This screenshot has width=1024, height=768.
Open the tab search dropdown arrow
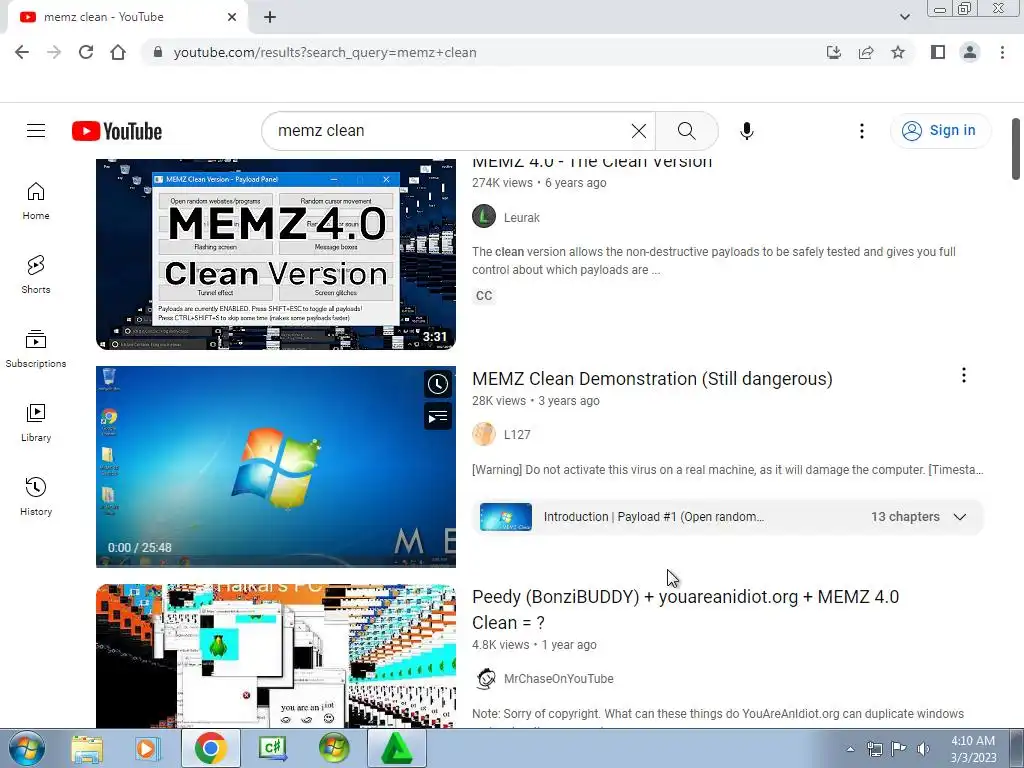click(x=904, y=17)
